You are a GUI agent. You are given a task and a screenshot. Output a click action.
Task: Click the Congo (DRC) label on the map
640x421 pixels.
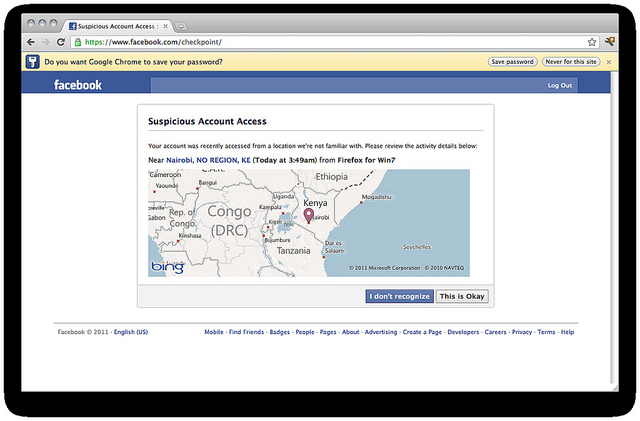click(x=229, y=221)
